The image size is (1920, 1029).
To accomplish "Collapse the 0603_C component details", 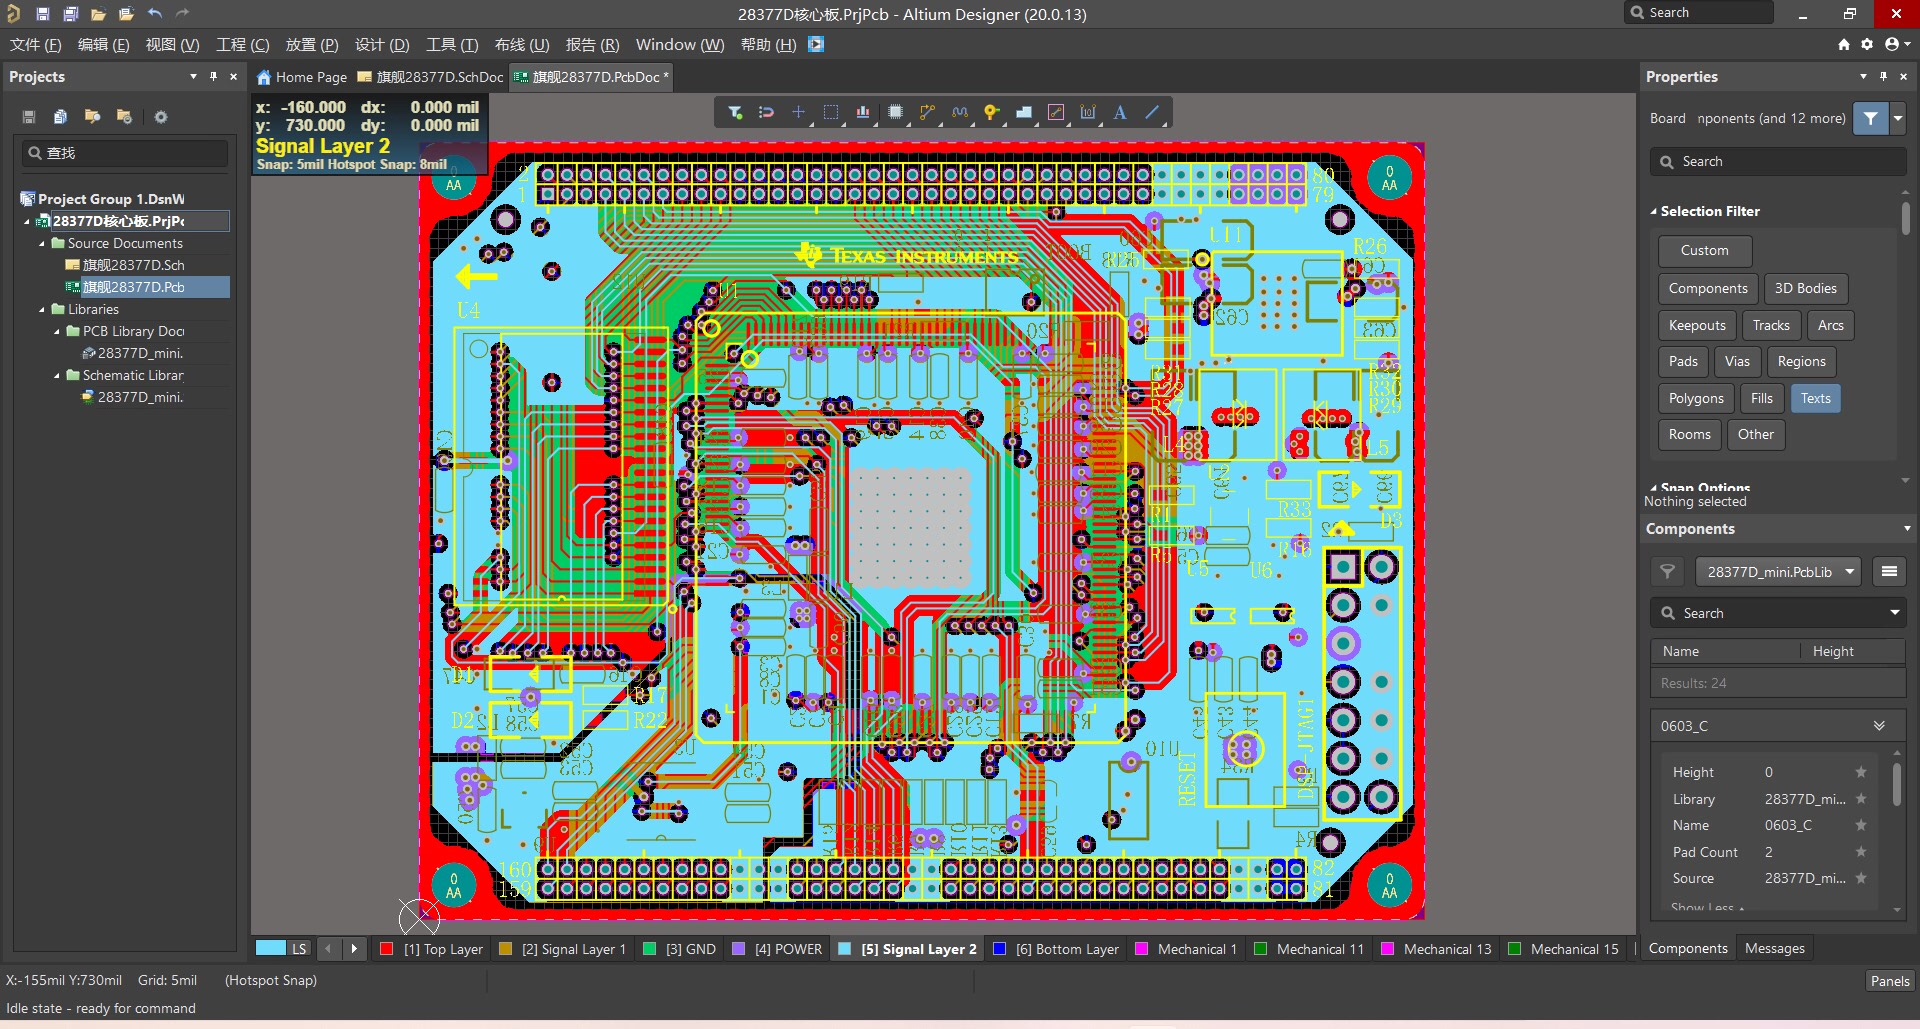I will [x=1879, y=726].
